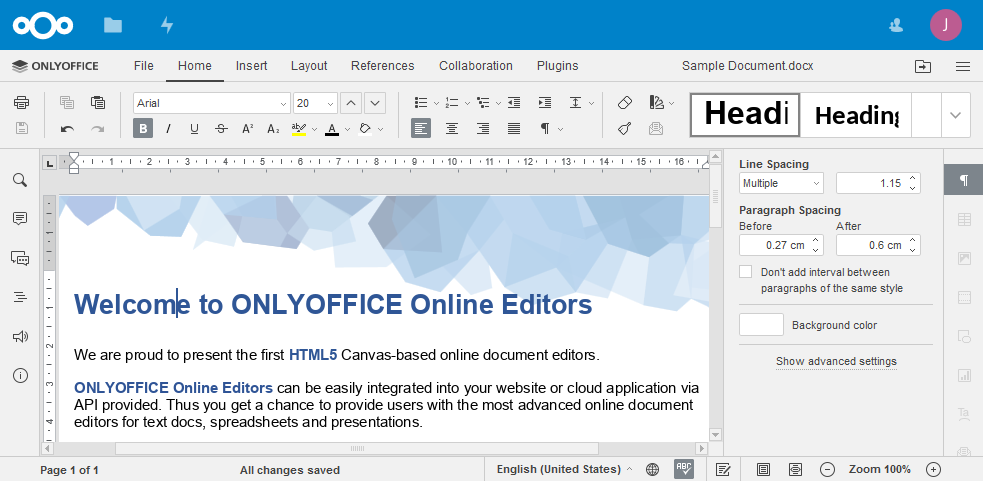Insert a numbered list
Viewport: 983px width, 481px height.
coord(451,102)
